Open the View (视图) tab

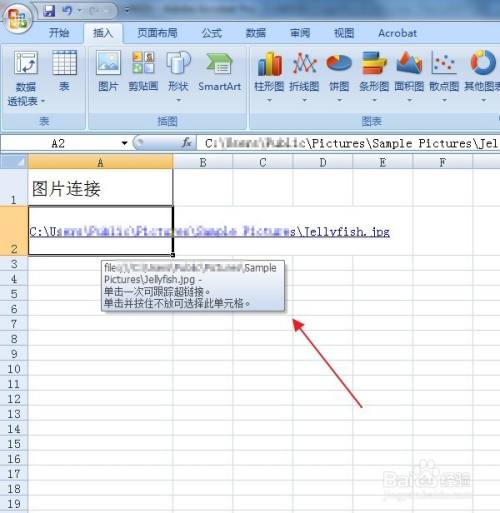(344, 33)
